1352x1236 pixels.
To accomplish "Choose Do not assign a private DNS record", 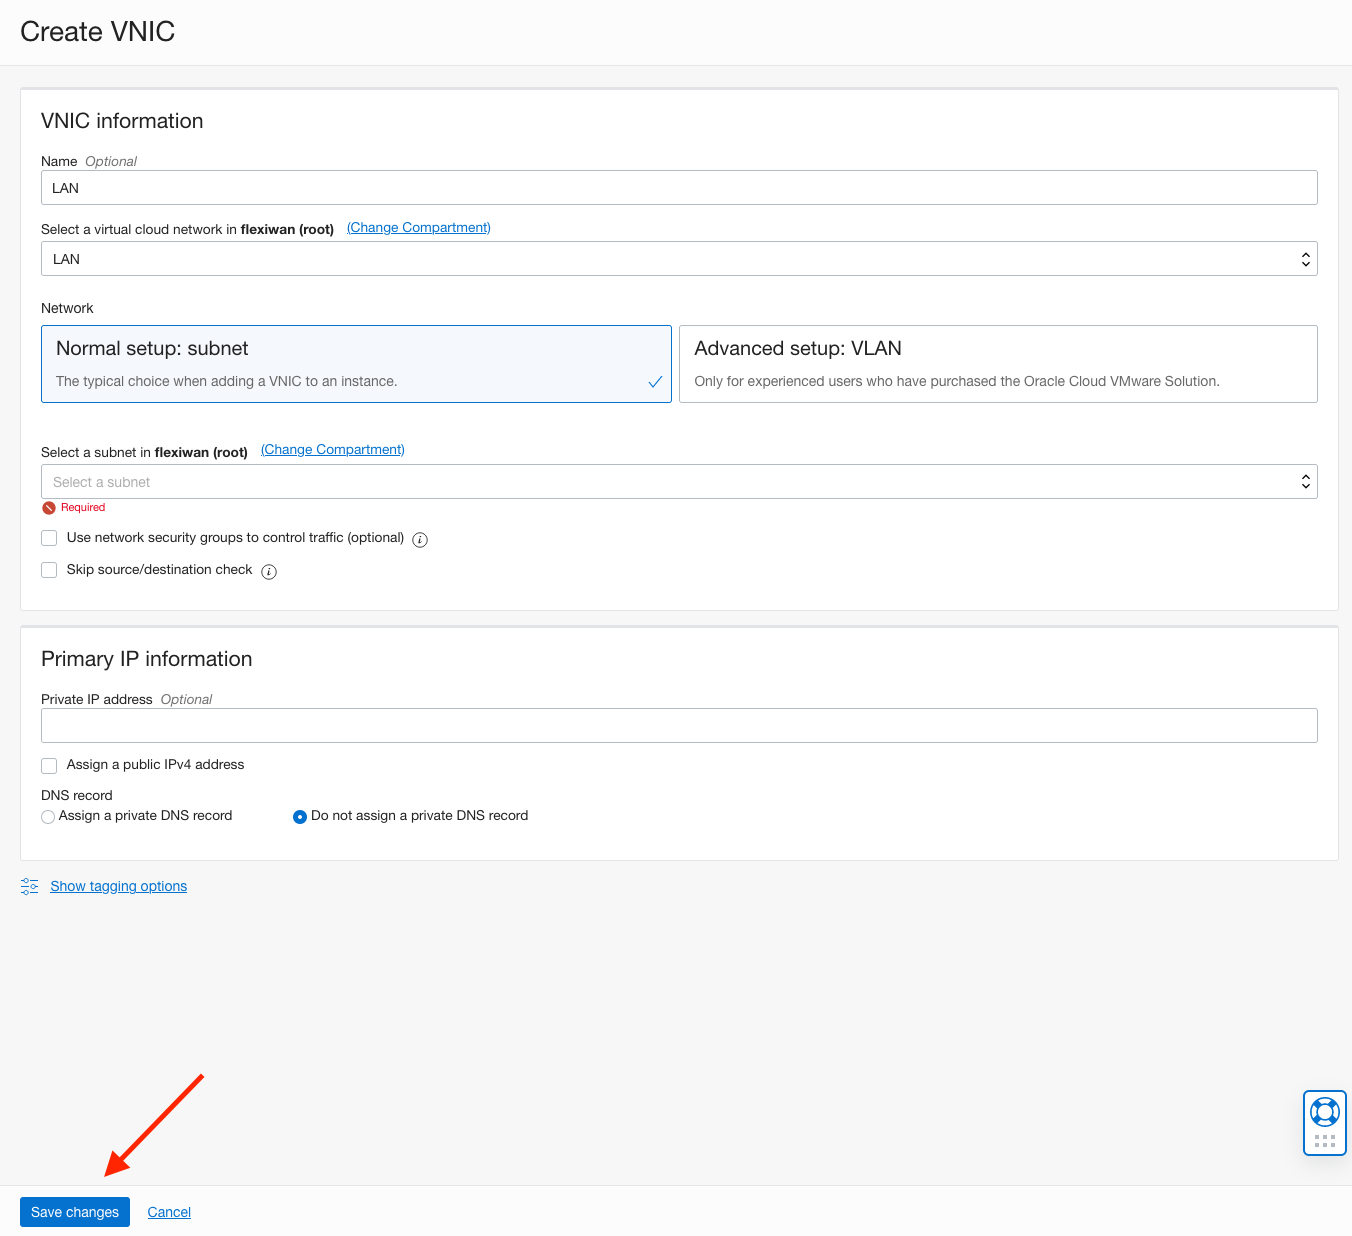I will pos(300,817).
